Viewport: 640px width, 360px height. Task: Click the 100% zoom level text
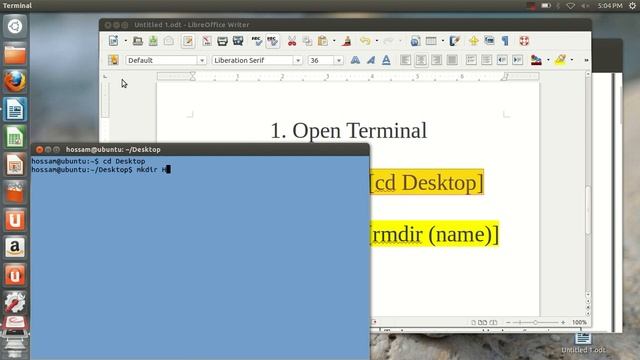pos(579,322)
